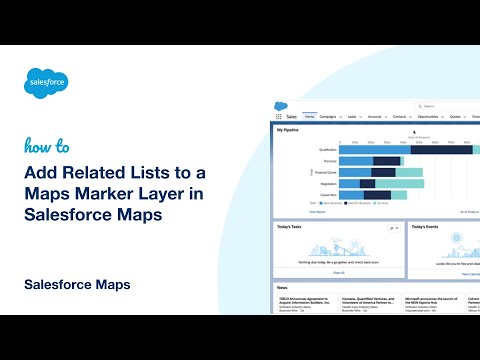
Task: Click the Sales app name
Action: click(291, 117)
